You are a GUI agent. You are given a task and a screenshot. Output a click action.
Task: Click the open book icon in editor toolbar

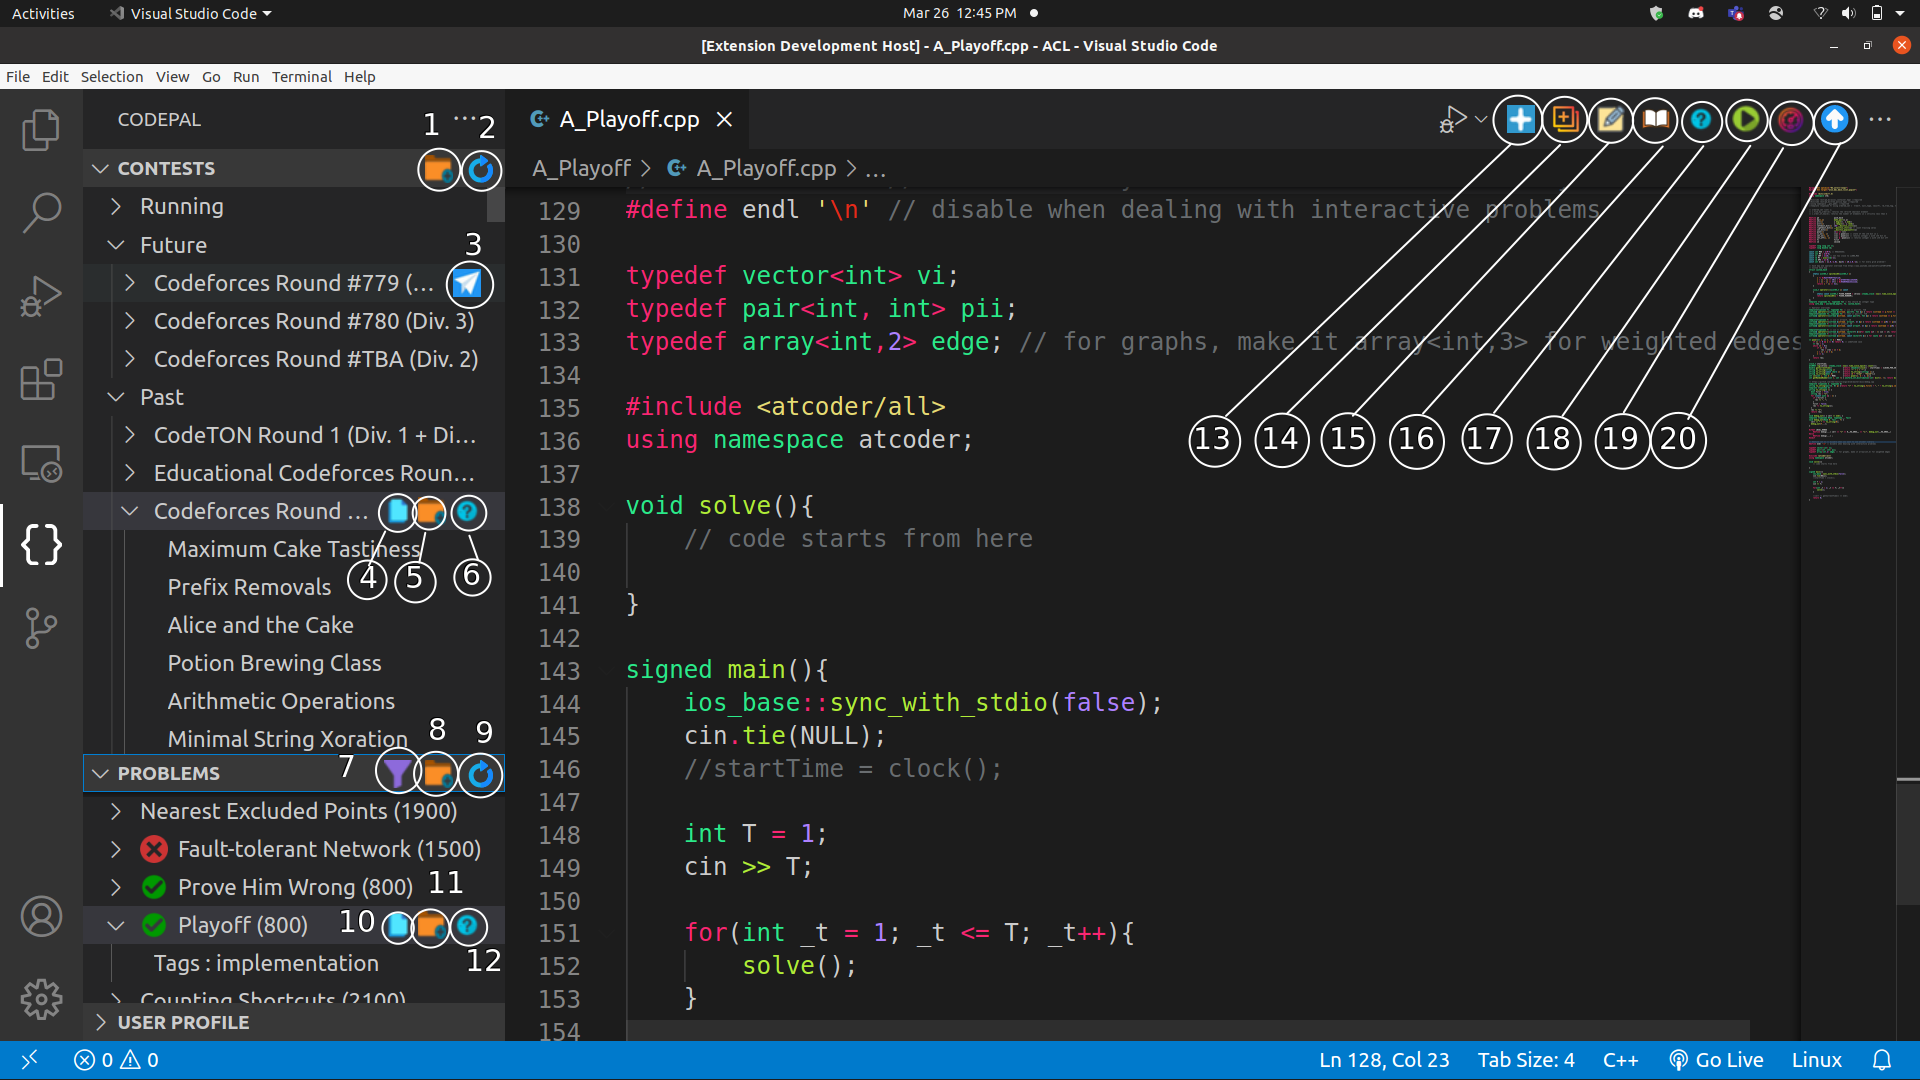pos(1656,120)
